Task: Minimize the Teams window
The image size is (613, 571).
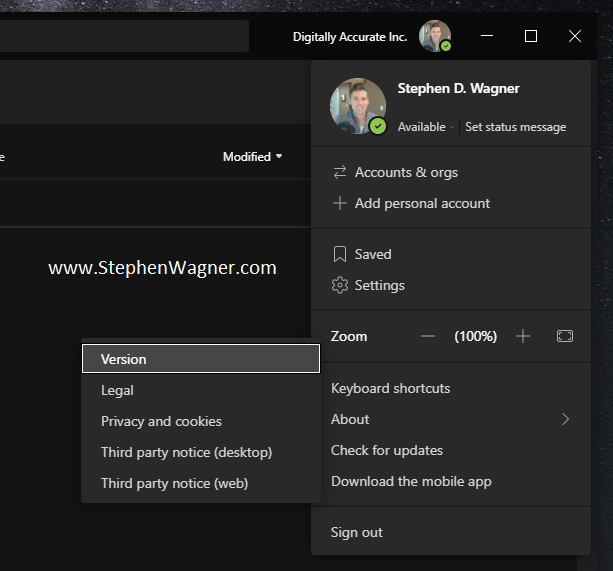Action: point(487,36)
